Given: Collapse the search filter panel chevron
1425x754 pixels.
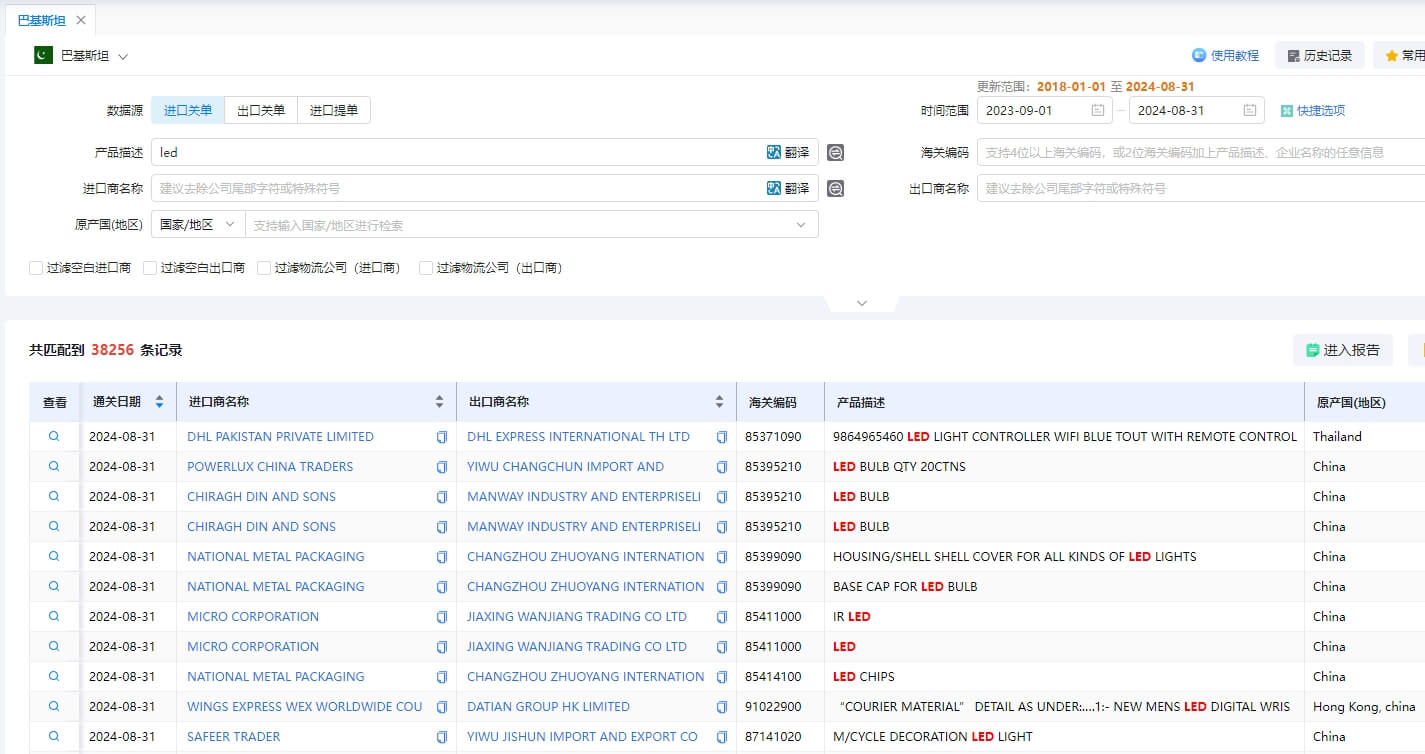Looking at the screenshot, I should (862, 303).
